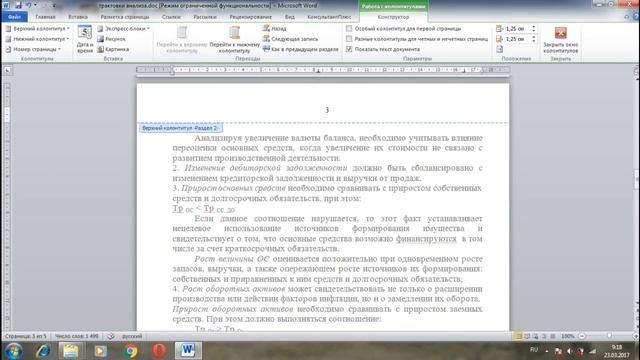Image resolution: width=640 pixels, height=360 pixels.
Task: Click the header top distance 1,25 см field
Action: pyautogui.click(x=517, y=29)
